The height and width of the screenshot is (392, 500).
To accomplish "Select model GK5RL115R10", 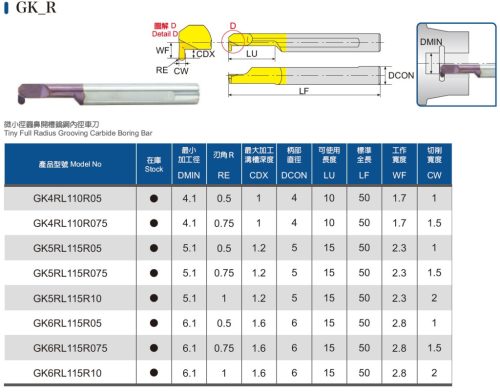I will [67, 298].
